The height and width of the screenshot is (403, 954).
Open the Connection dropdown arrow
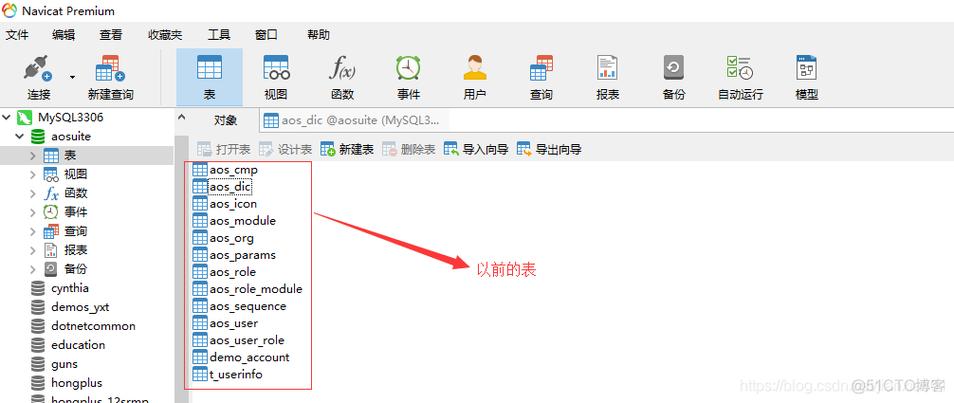coord(72,77)
